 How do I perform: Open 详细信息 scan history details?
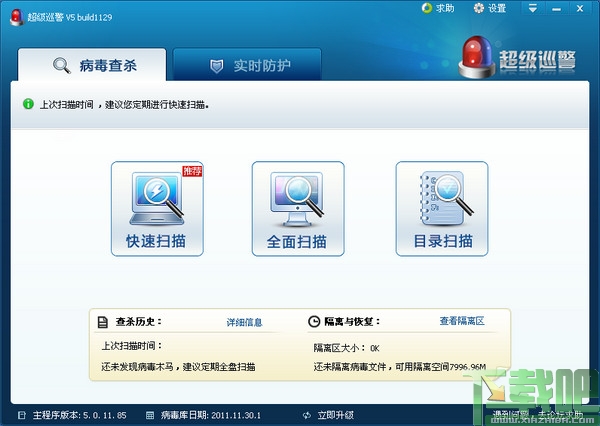click(244, 322)
